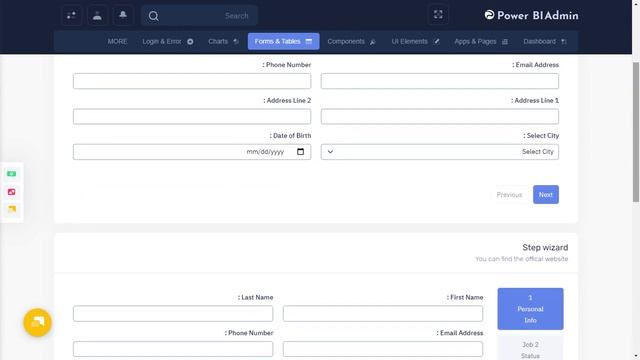This screenshot has width=640, height=360.
Task: Click the search magnifier icon
Action: point(153,16)
